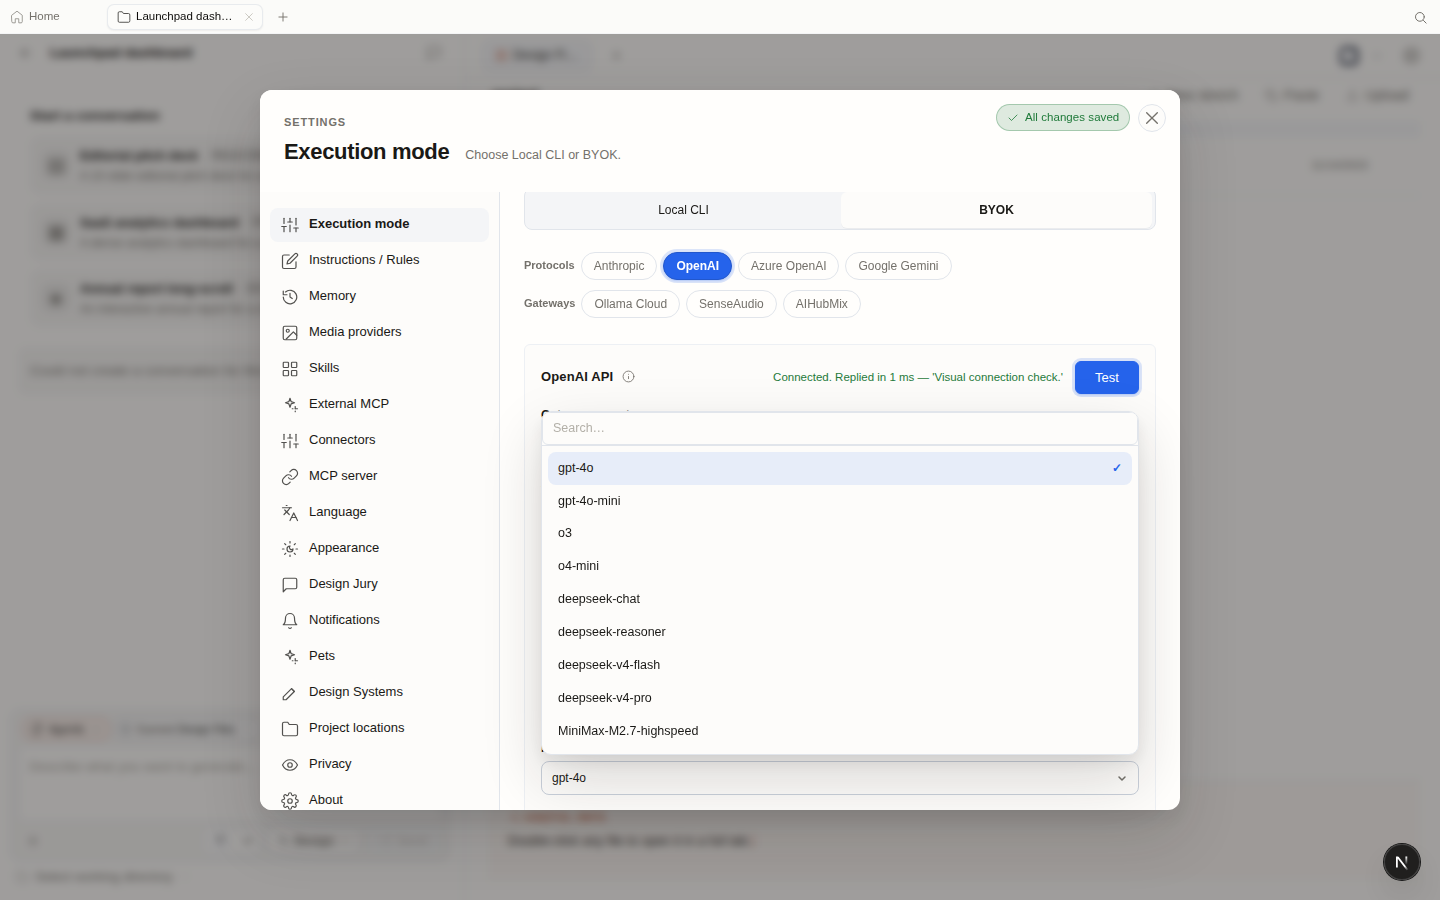
Task: Click the Memory history icon
Action: 290,297
